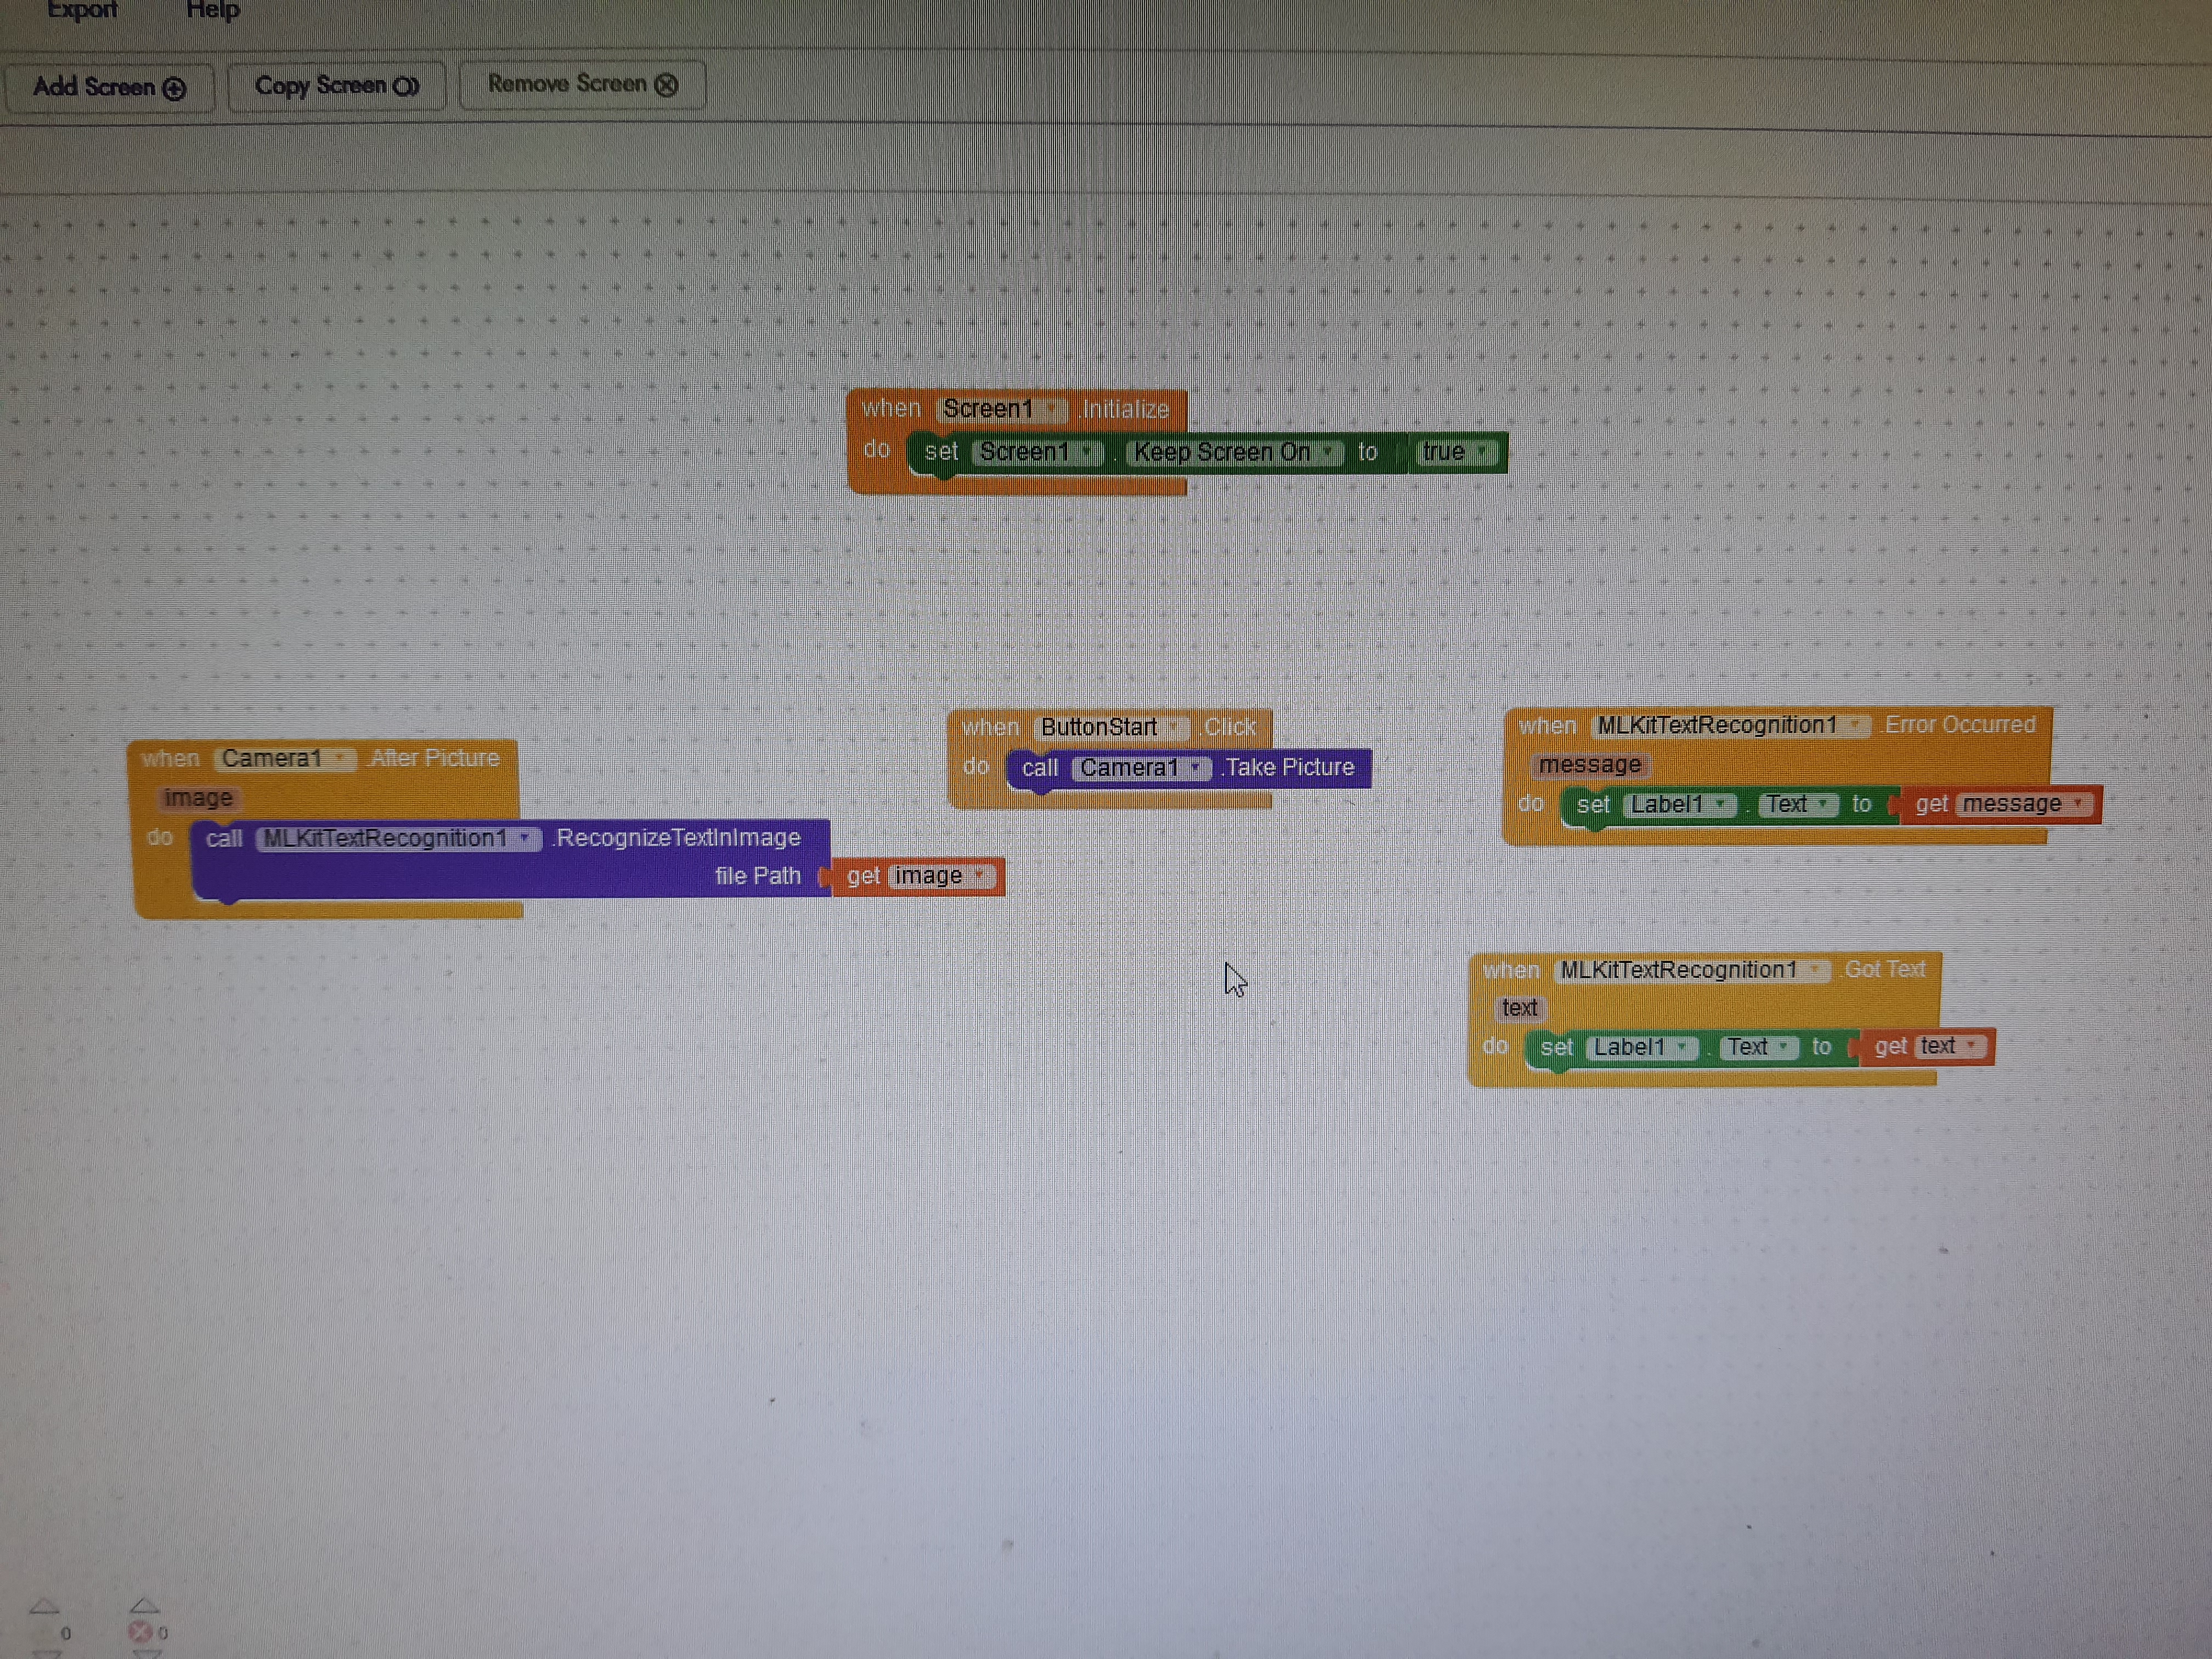Select the 'message' parameter in Error Occurred block
Viewport: 2212px width, 1659px height.
pyautogui.click(x=1590, y=765)
